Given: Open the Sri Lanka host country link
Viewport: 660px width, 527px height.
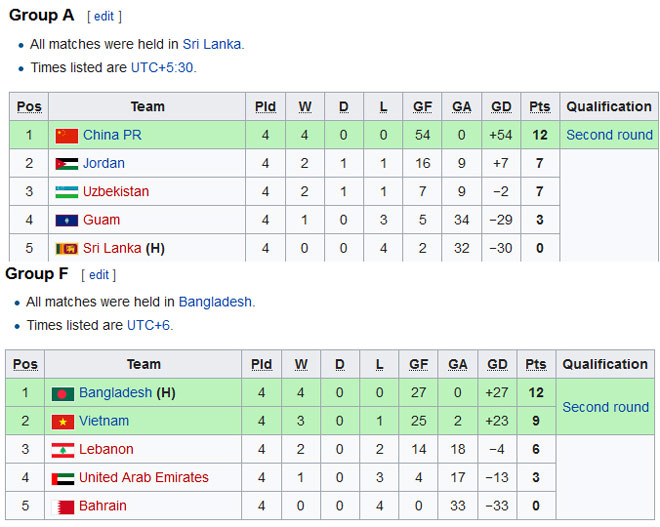Looking at the screenshot, I should [212, 44].
